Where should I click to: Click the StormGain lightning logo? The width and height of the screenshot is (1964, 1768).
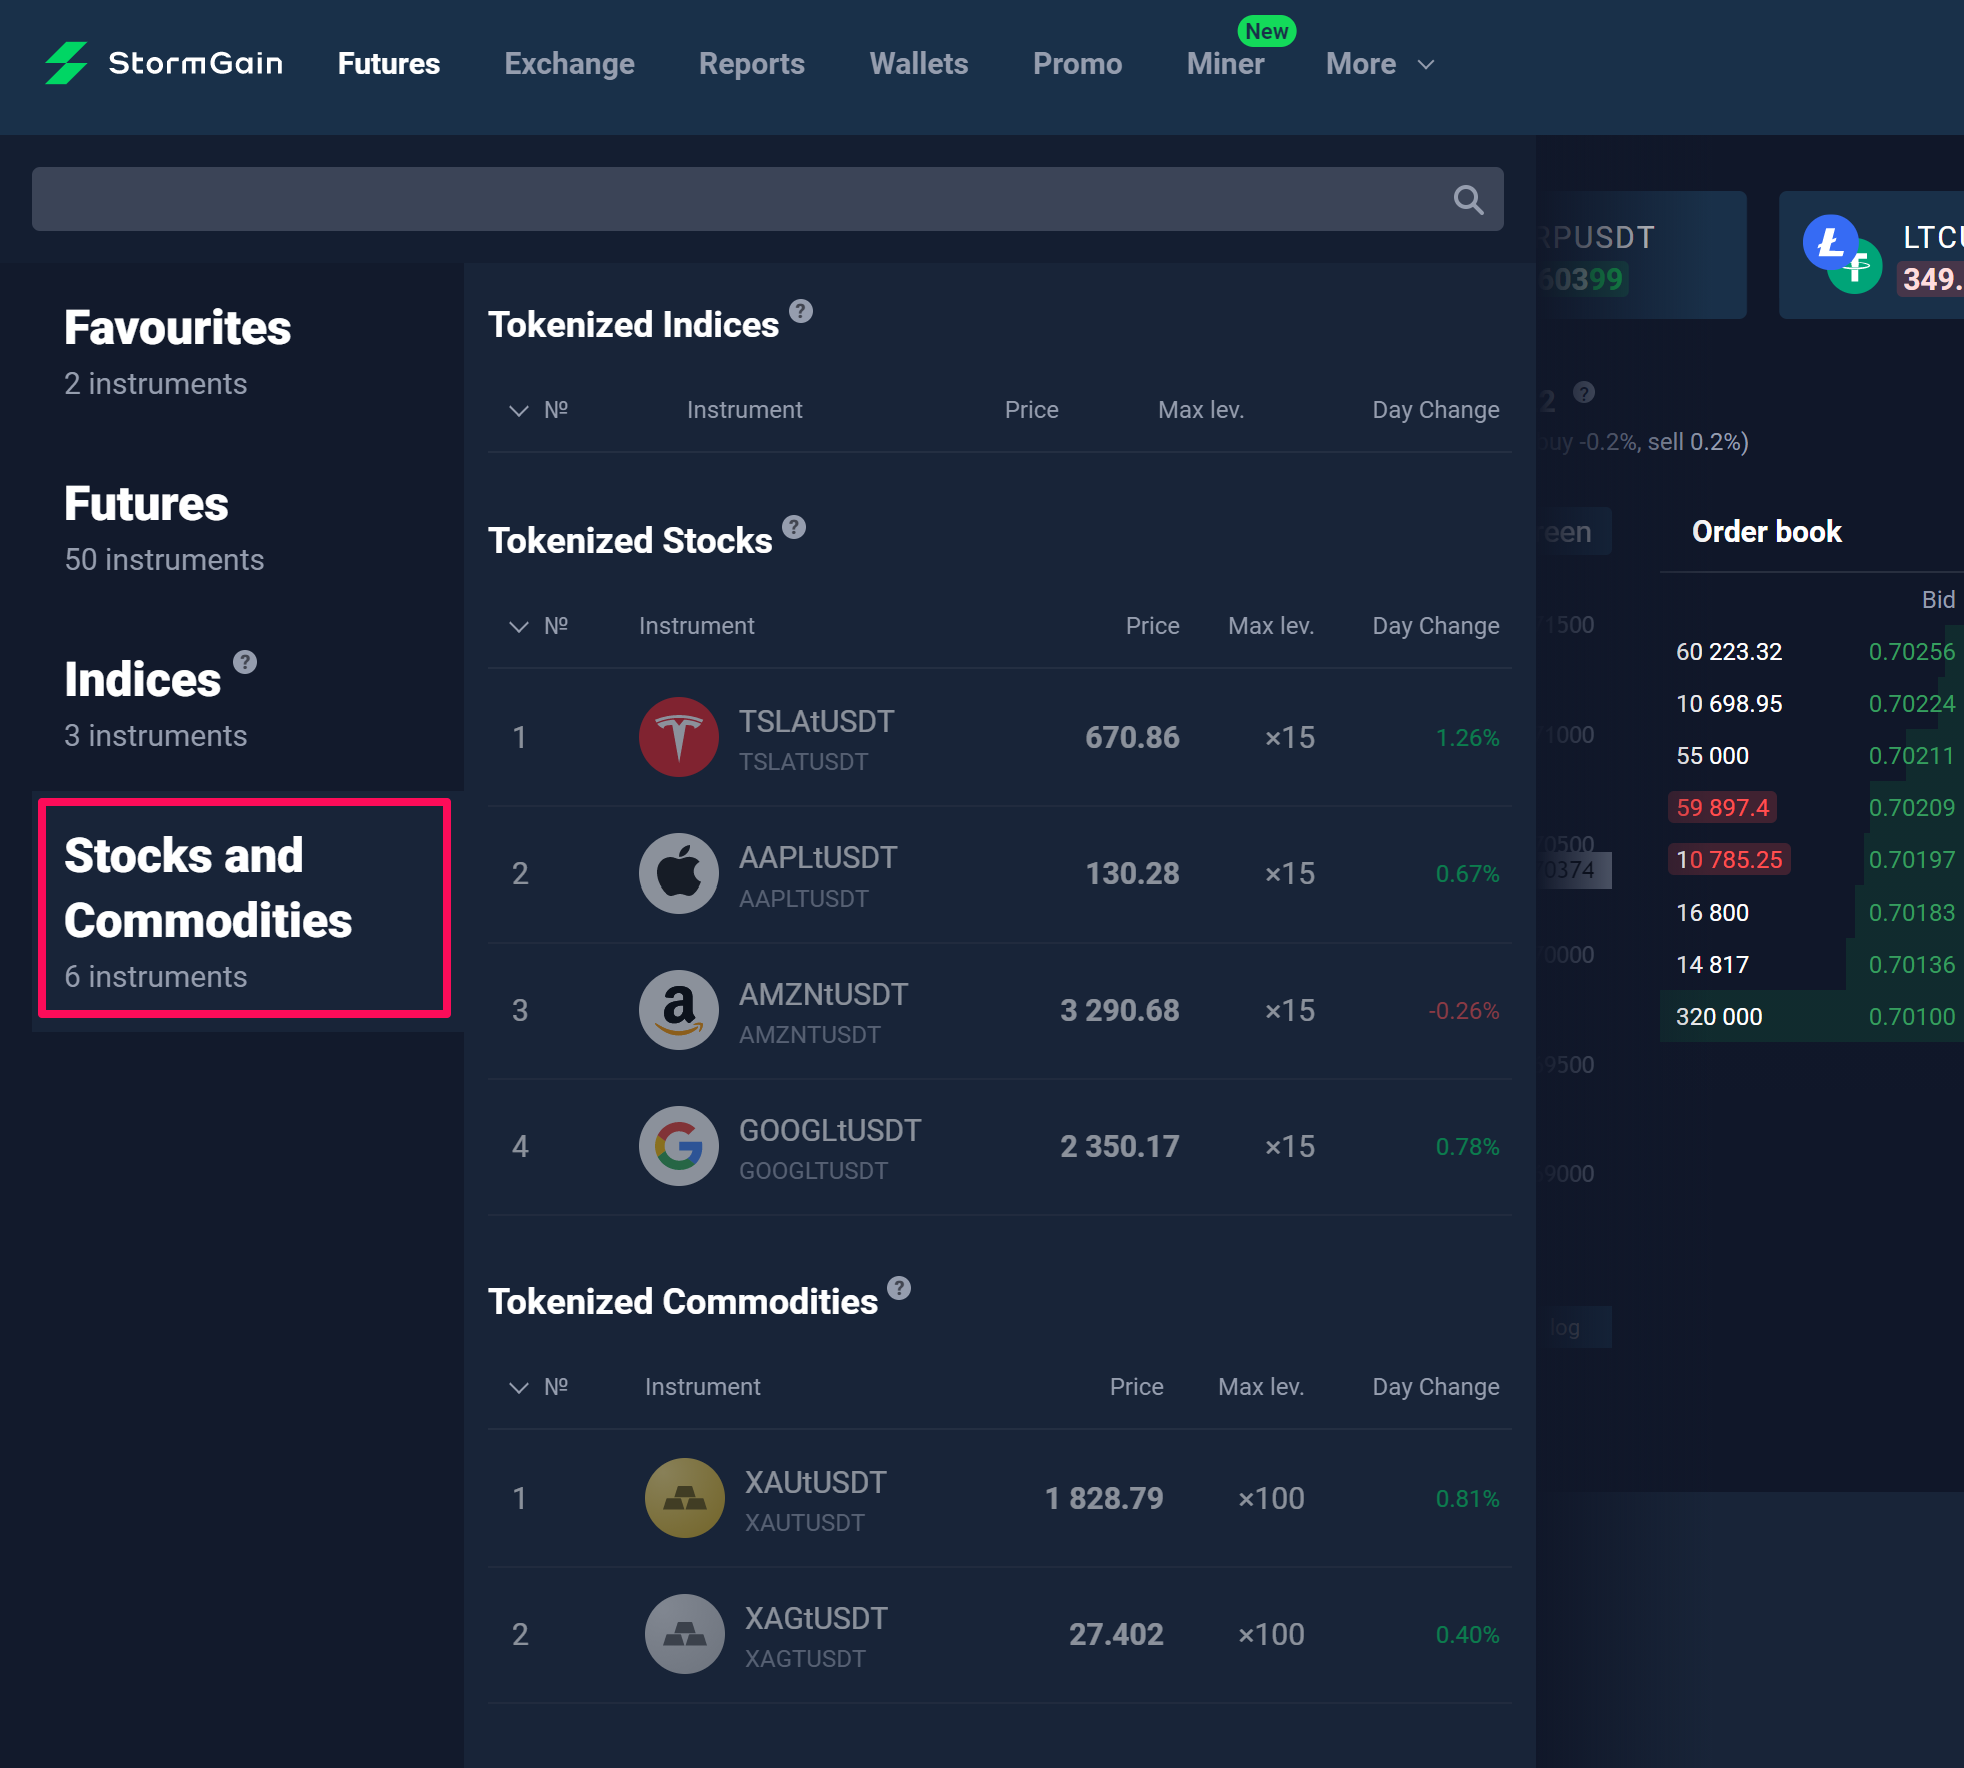pyautogui.click(x=66, y=63)
